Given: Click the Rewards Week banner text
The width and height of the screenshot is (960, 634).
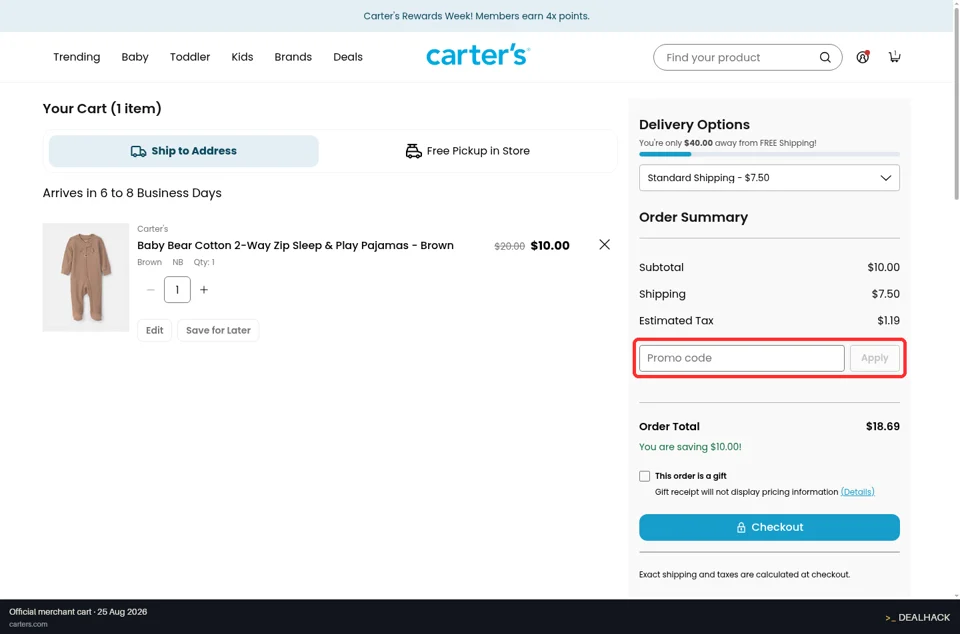Looking at the screenshot, I should click(476, 16).
